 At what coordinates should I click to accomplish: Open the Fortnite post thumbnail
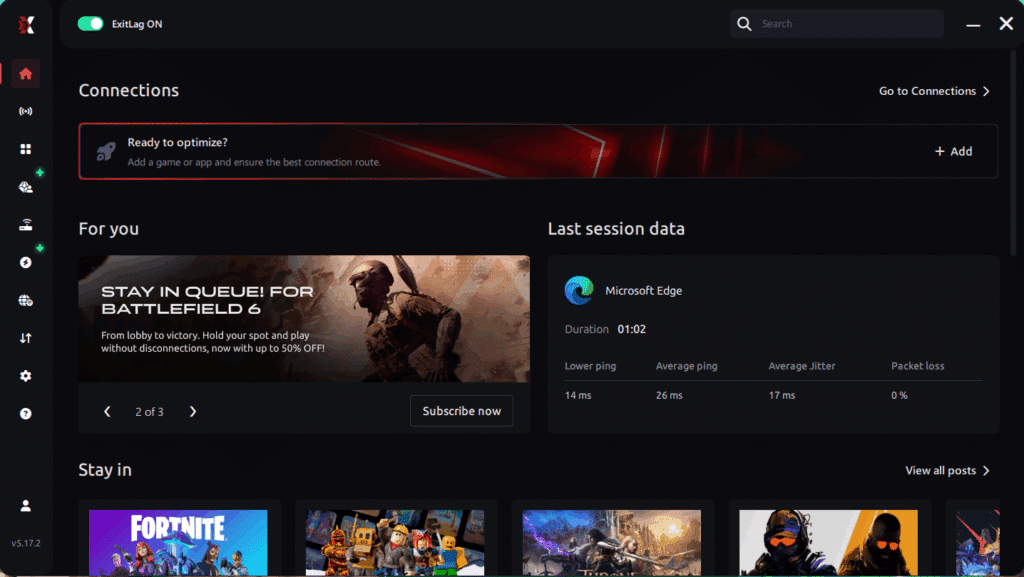coord(178,543)
